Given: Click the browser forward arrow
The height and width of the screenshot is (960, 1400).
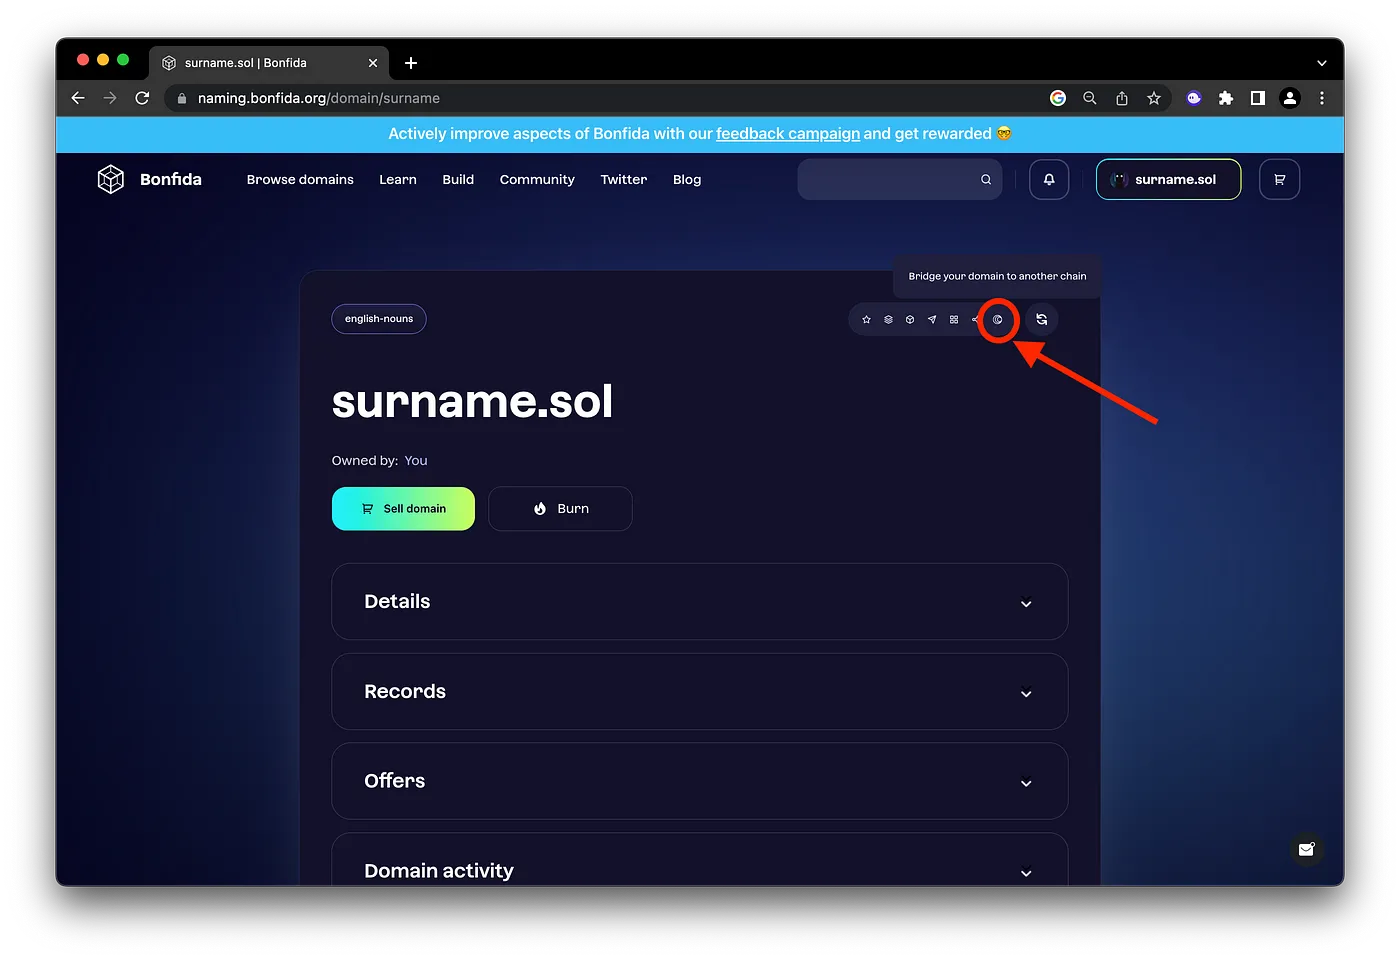Looking at the screenshot, I should click(110, 98).
